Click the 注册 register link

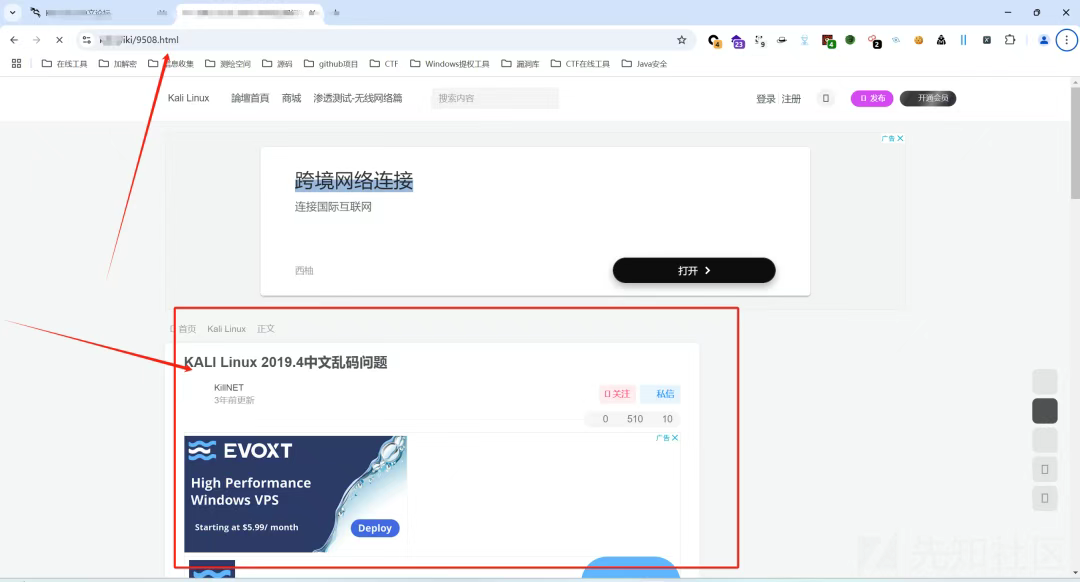791,98
